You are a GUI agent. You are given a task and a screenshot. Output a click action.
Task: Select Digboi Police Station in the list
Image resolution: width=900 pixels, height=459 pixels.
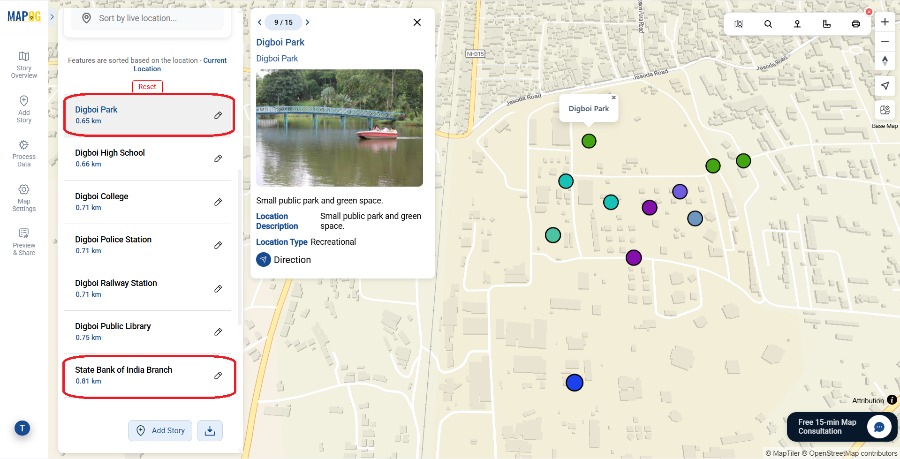click(x=149, y=245)
